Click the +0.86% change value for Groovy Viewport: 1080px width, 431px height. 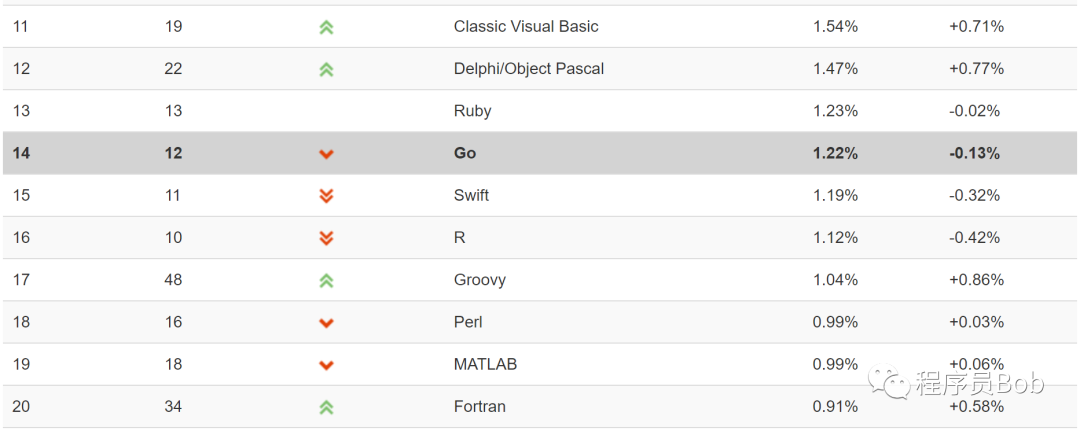point(976,280)
